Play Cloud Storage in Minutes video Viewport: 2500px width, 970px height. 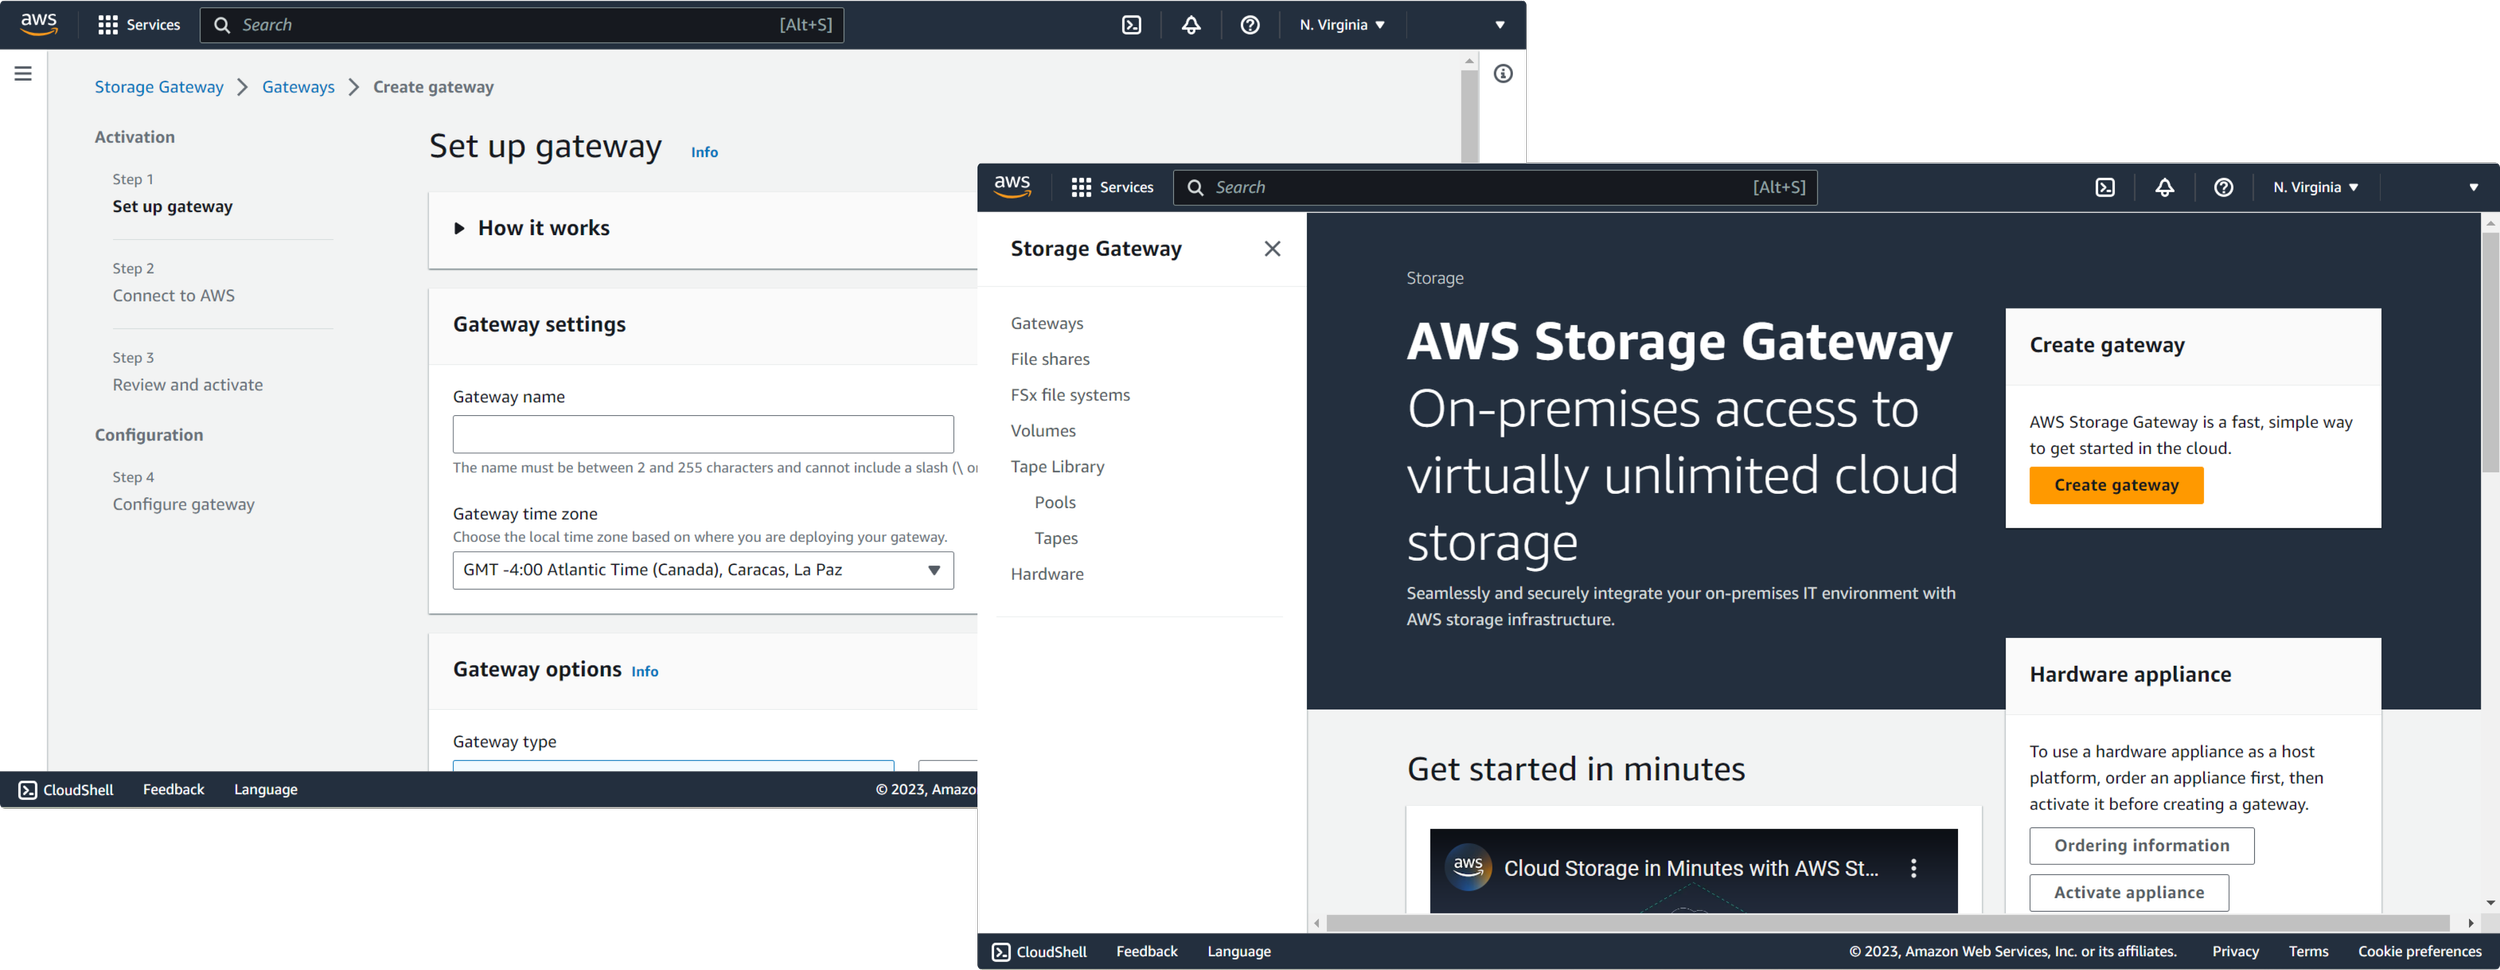(1693, 870)
